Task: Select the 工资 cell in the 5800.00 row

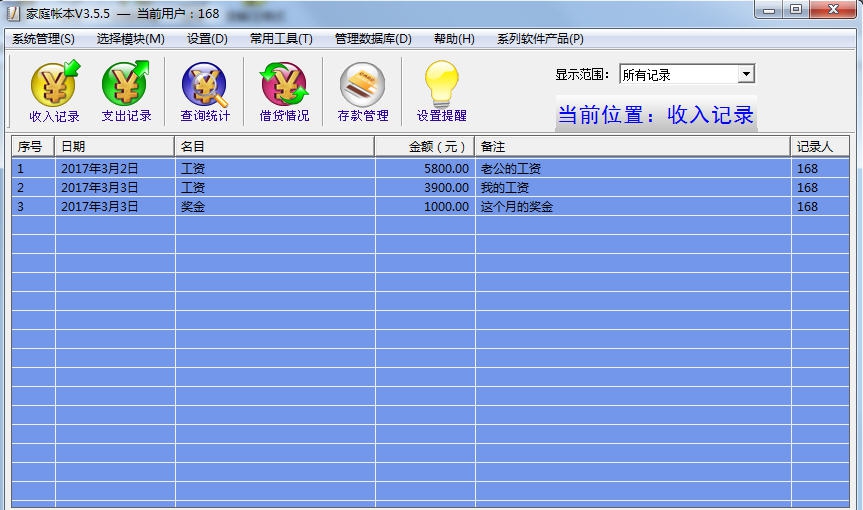Action: tap(275, 168)
